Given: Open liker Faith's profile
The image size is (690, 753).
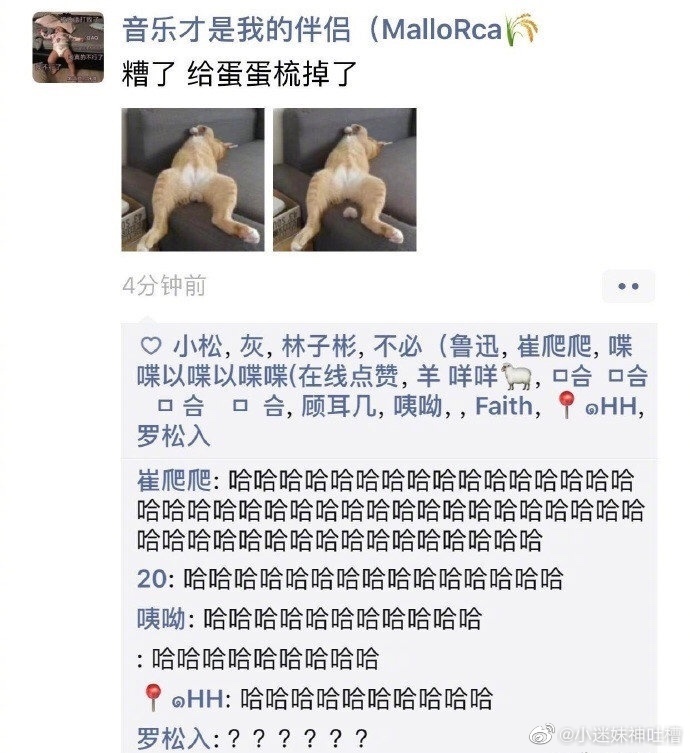Looking at the screenshot, I should click(504, 406).
